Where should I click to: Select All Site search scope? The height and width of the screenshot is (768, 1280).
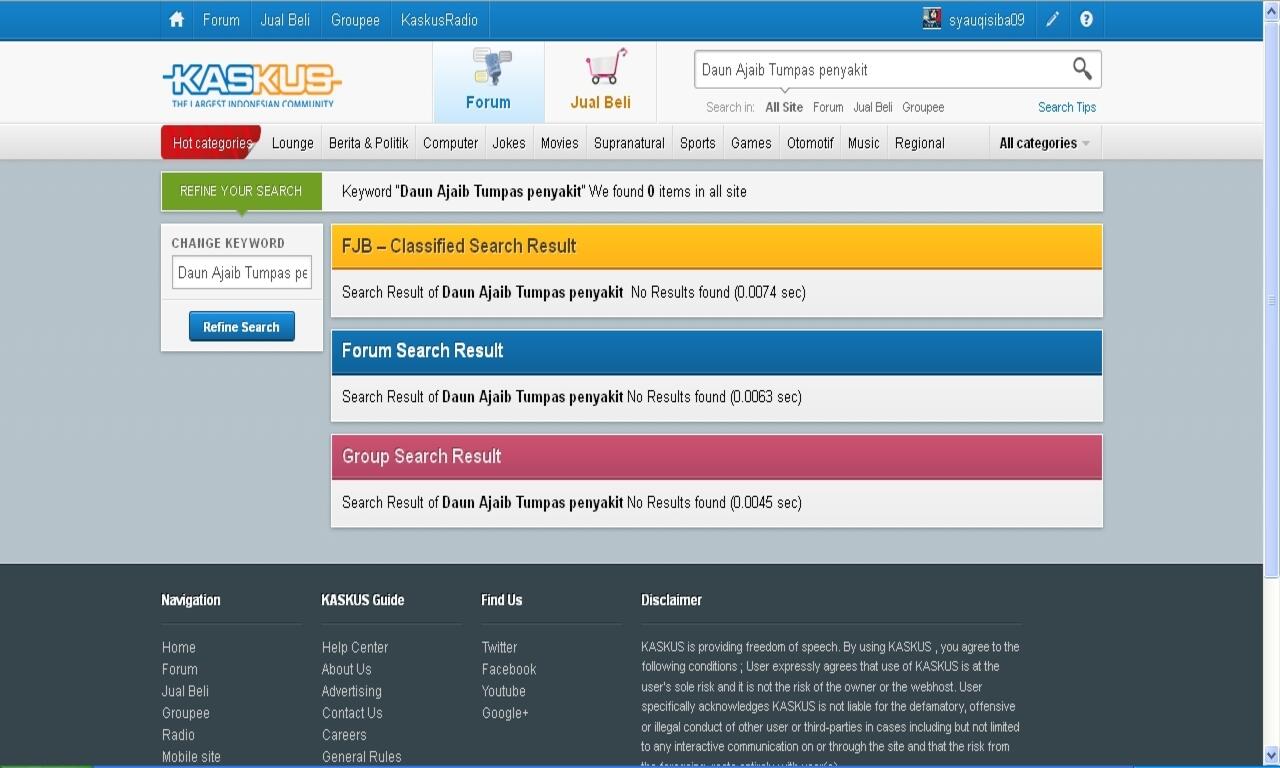click(x=784, y=107)
